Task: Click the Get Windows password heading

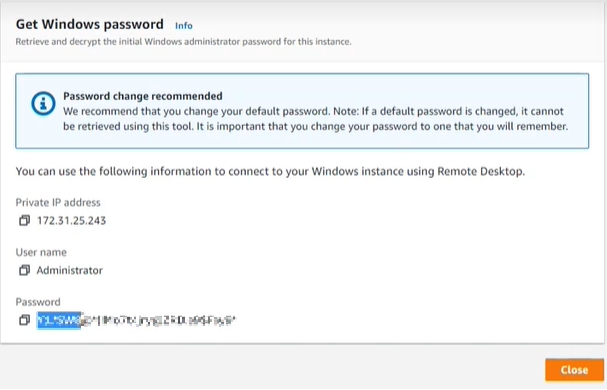Action: [x=89, y=24]
